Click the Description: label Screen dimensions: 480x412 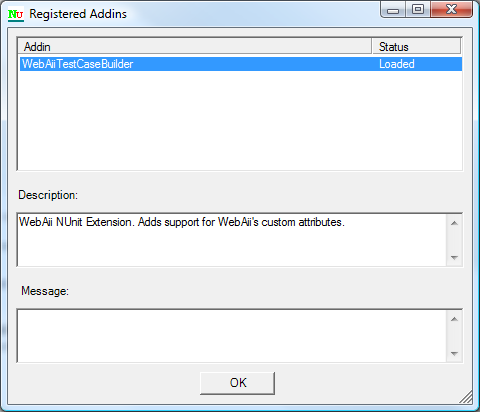tap(48, 195)
